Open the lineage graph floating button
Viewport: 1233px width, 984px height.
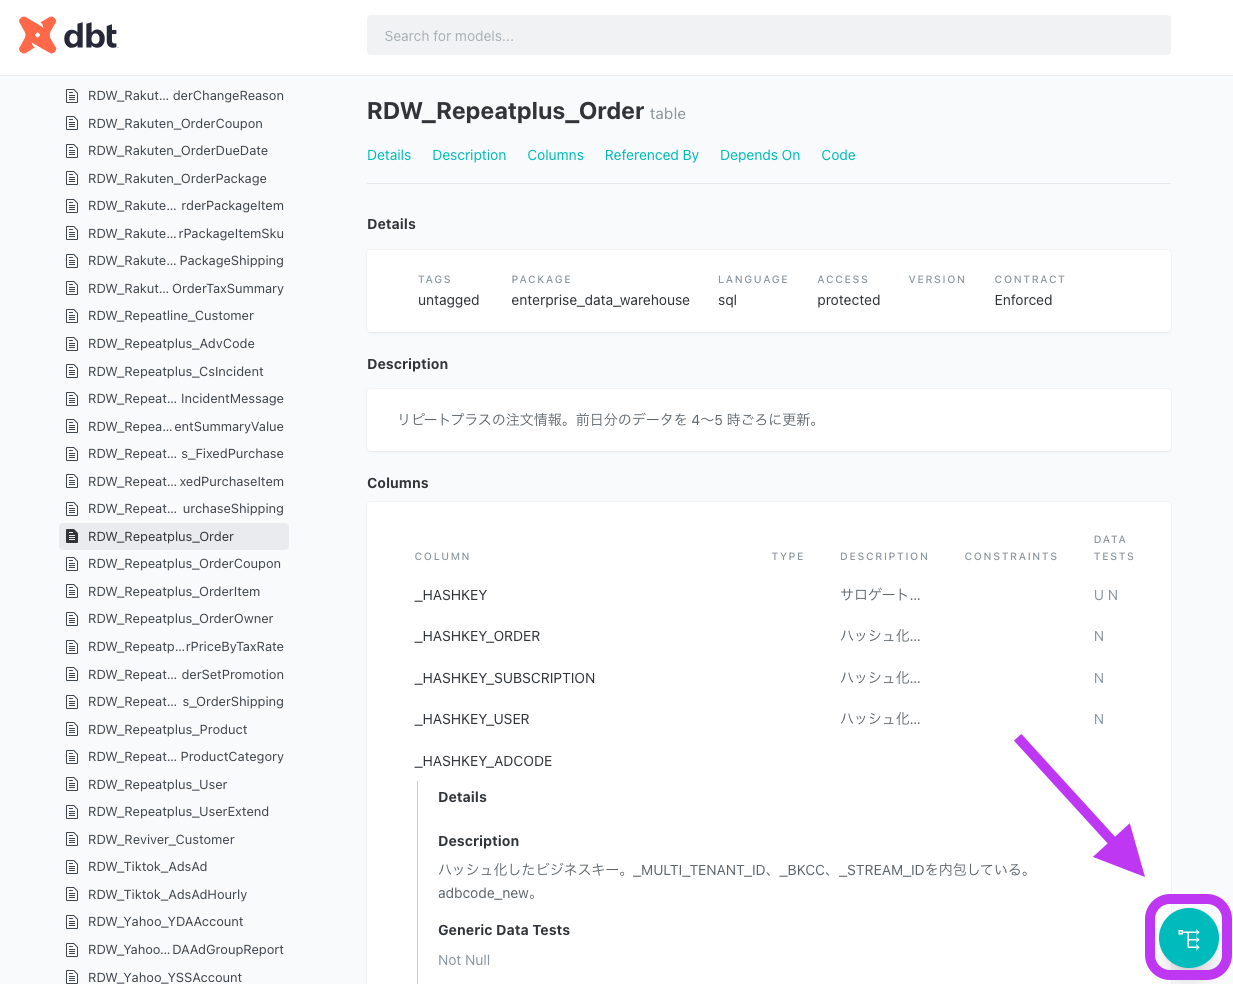pos(1188,939)
